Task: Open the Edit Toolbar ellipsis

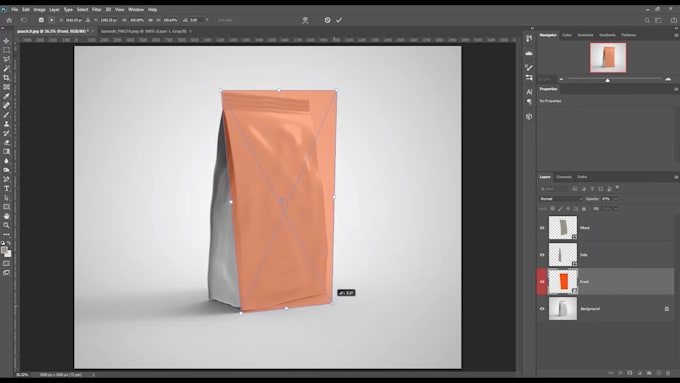Action: pyautogui.click(x=6, y=235)
